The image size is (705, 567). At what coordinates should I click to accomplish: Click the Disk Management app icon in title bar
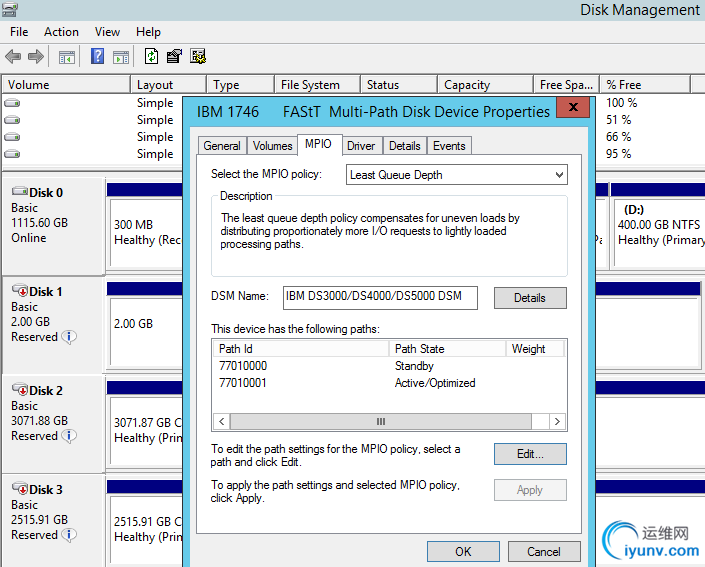(9, 9)
